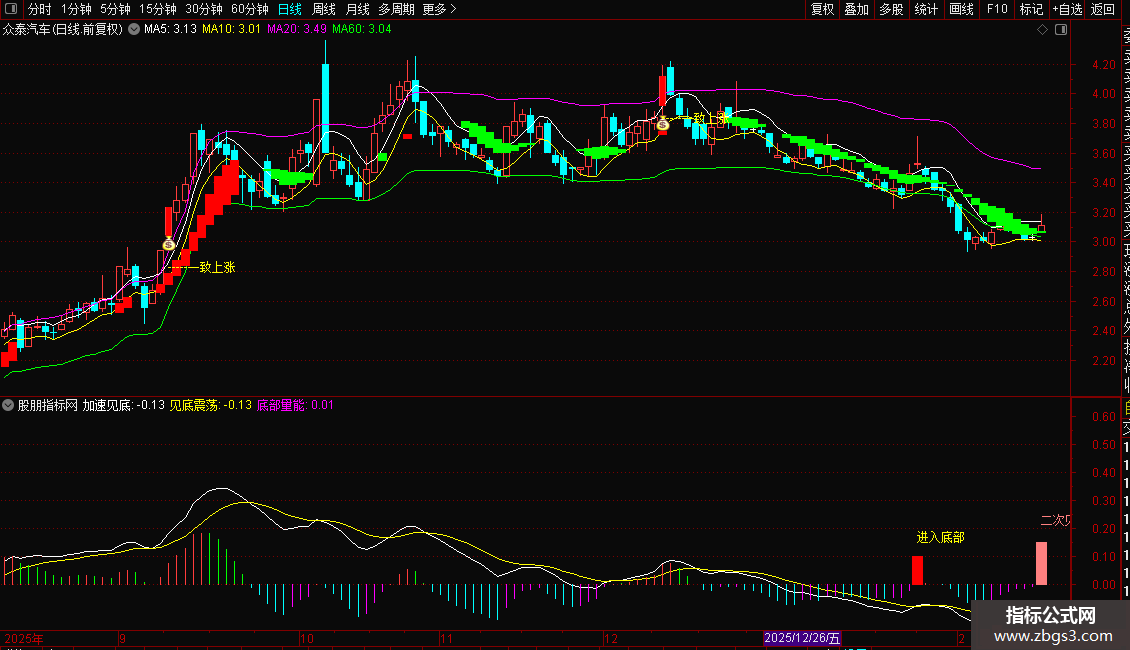Screen dimensions: 1130x650
Task: Click the first money-bag signal marker near 致上涨
Action: tap(169, 243)
